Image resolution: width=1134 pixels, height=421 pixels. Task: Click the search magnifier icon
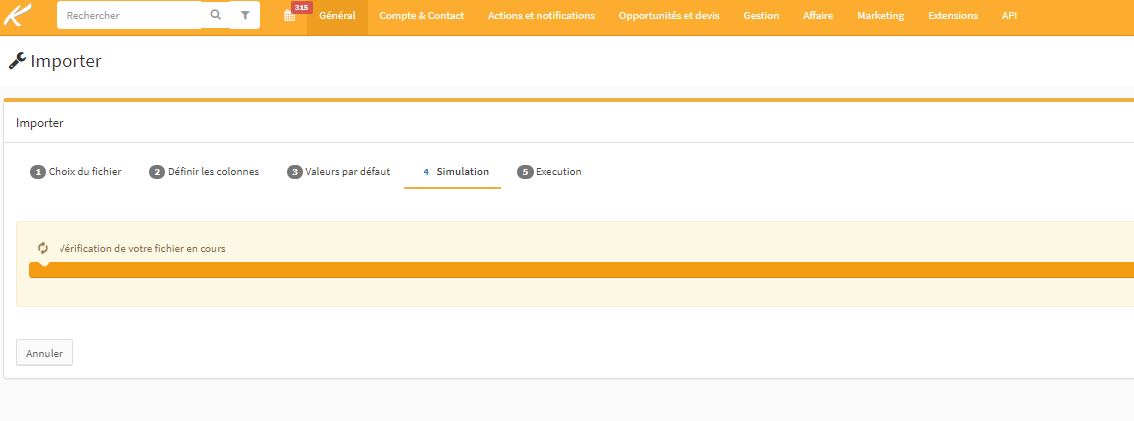pos(216,15)
